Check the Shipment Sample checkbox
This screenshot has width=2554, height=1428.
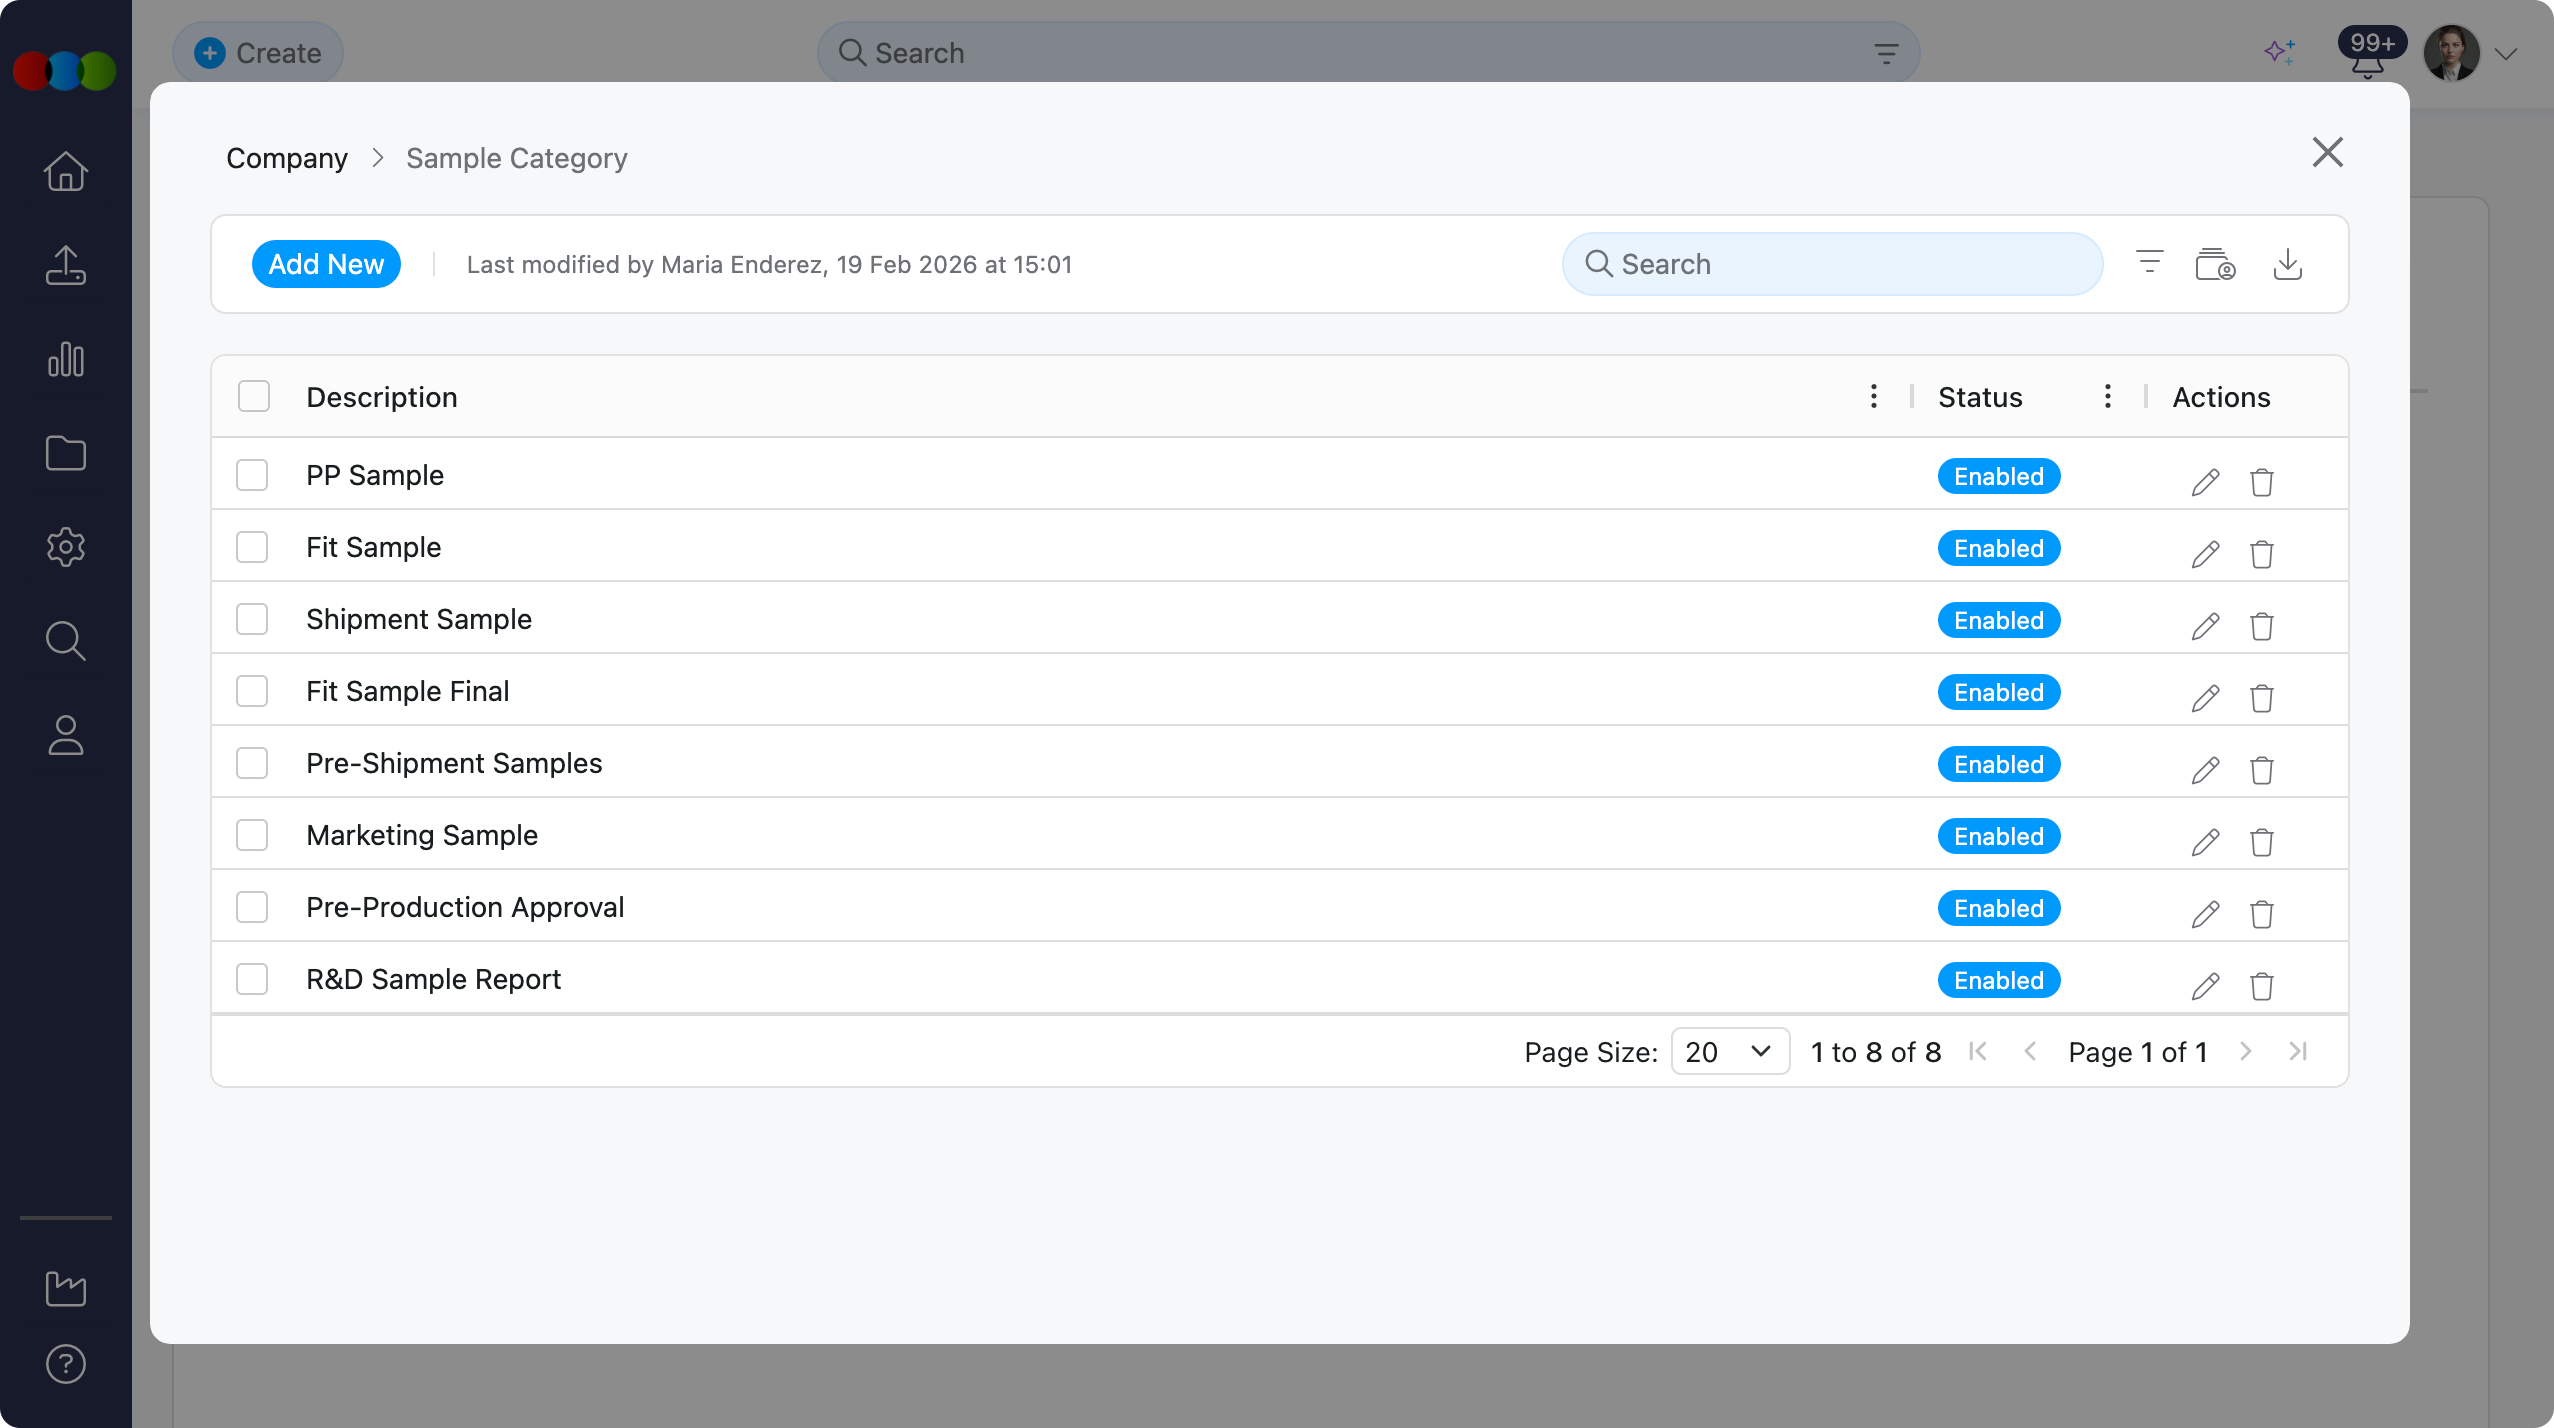tap(252, 619)
